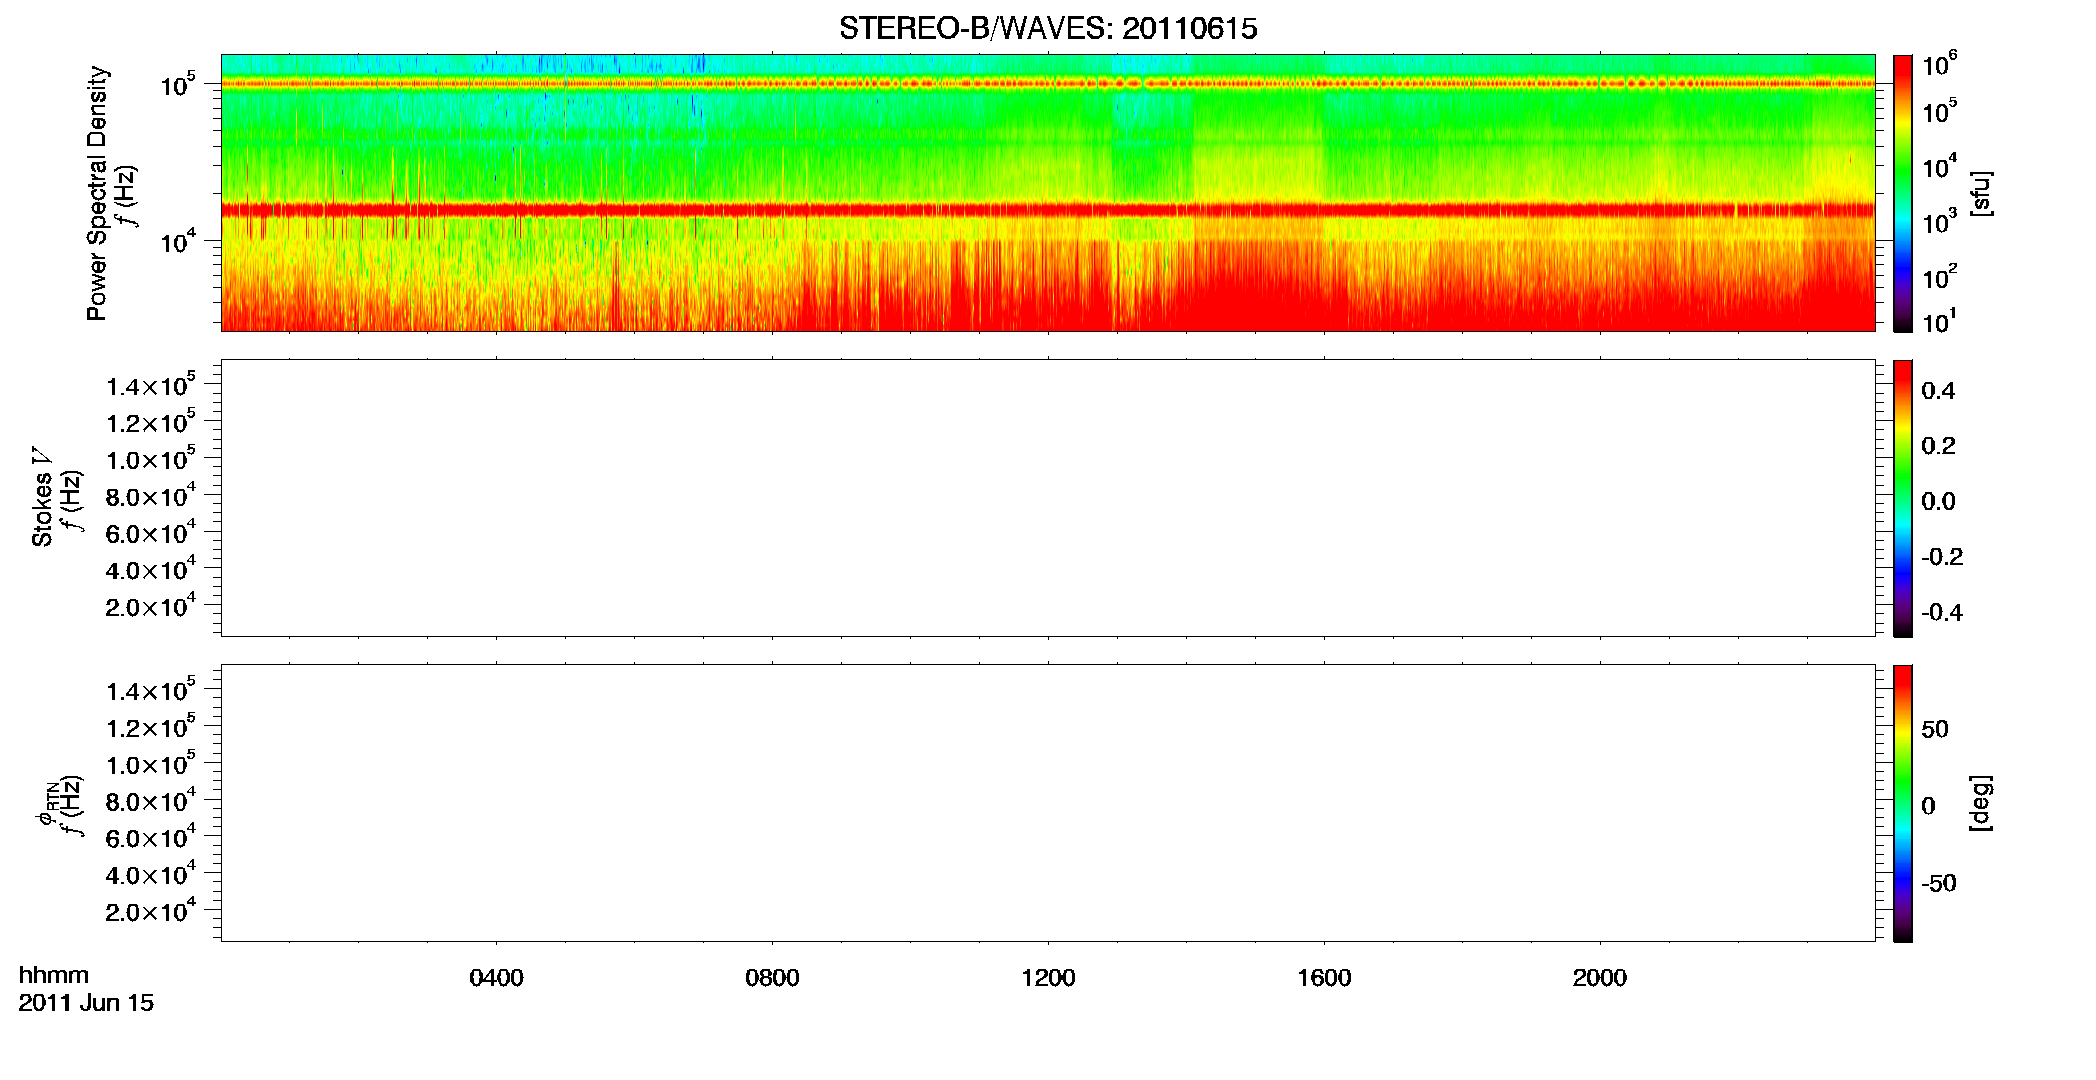Click the phi RTN degrees colorbar
Viewport: 2096px width, 1080px height.
pos(1903,803)
